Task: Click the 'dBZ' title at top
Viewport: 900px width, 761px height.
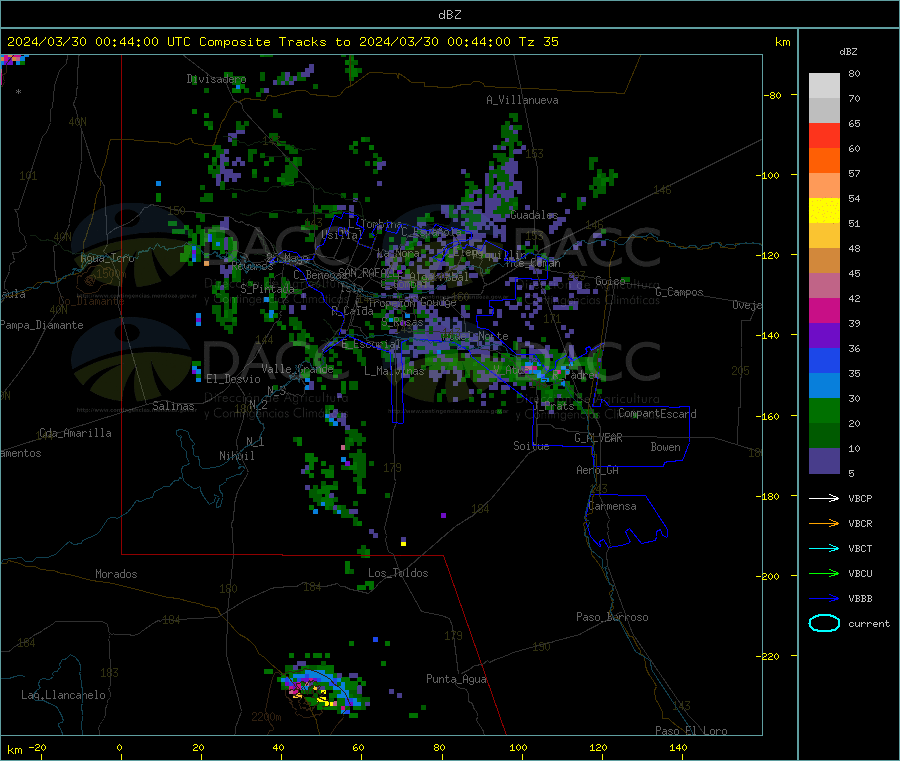Action: click(449, 14)
